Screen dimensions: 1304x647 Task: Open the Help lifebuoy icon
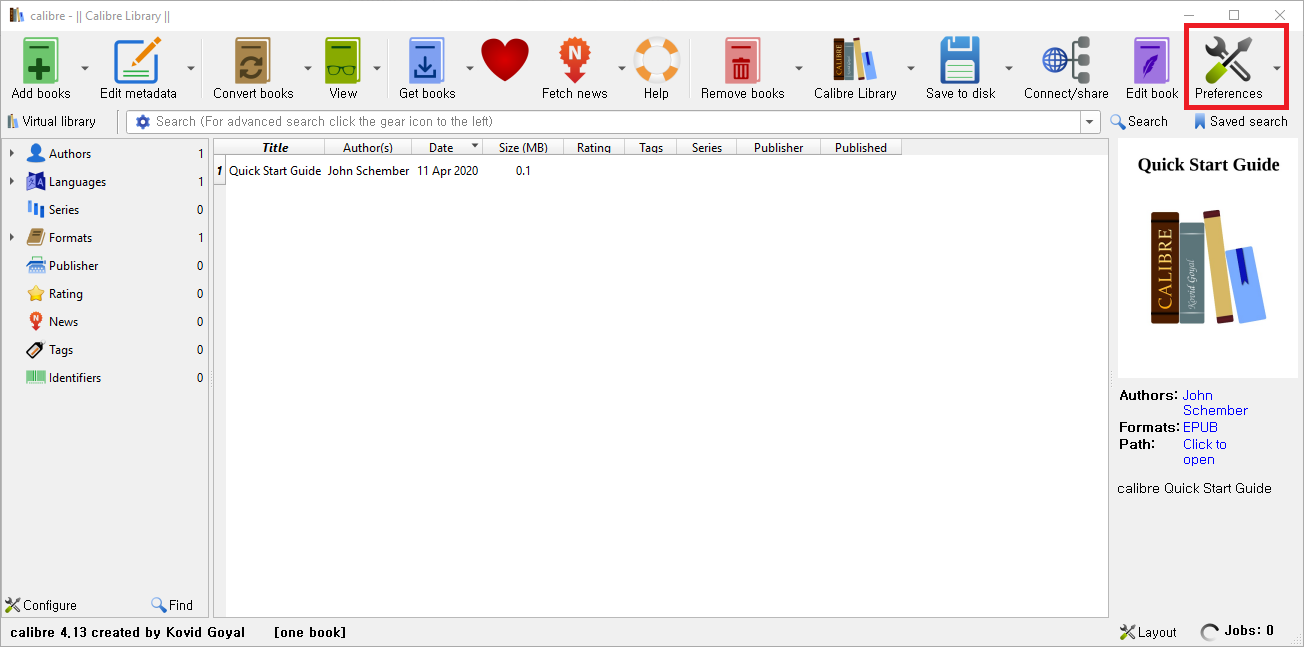(x=656, y=61)
